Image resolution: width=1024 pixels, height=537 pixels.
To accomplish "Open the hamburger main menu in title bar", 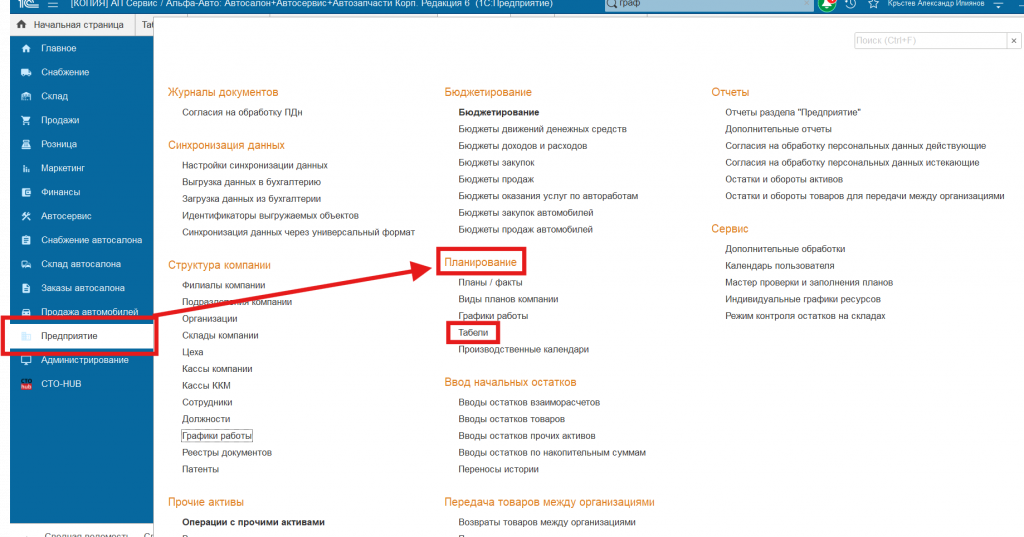I will coord(53,5).
